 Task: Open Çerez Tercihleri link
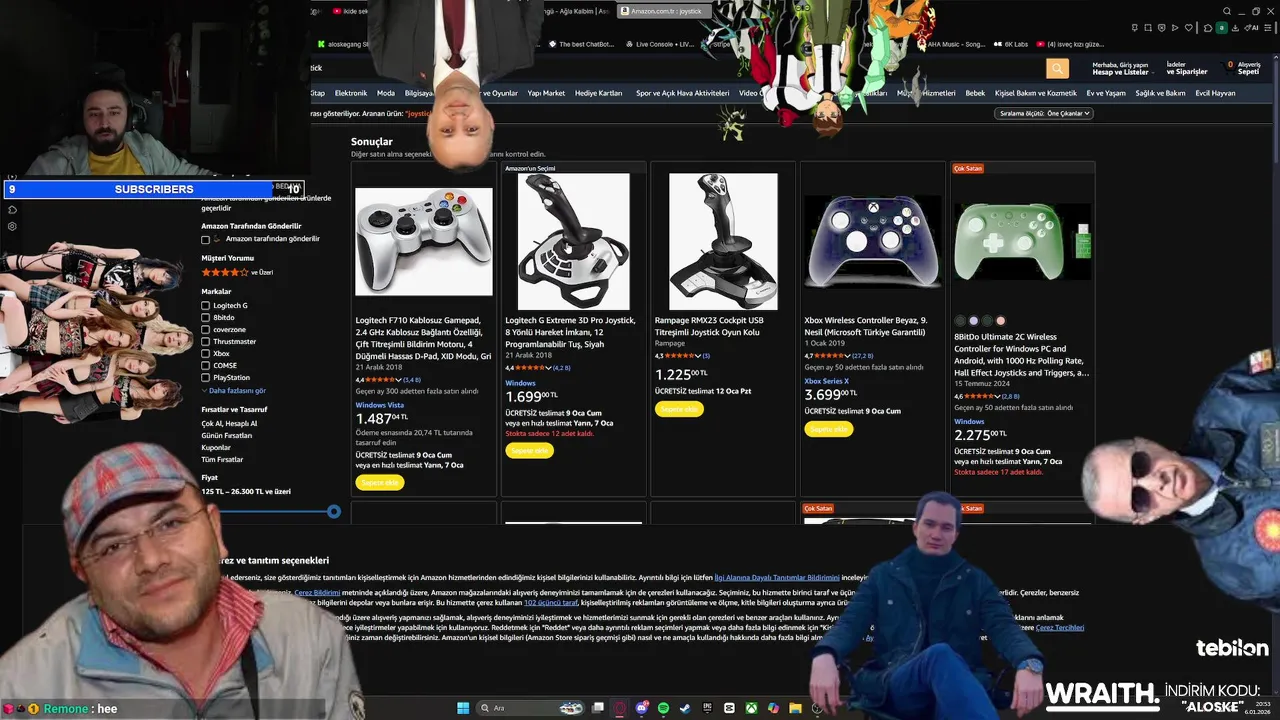point(1060,627)
